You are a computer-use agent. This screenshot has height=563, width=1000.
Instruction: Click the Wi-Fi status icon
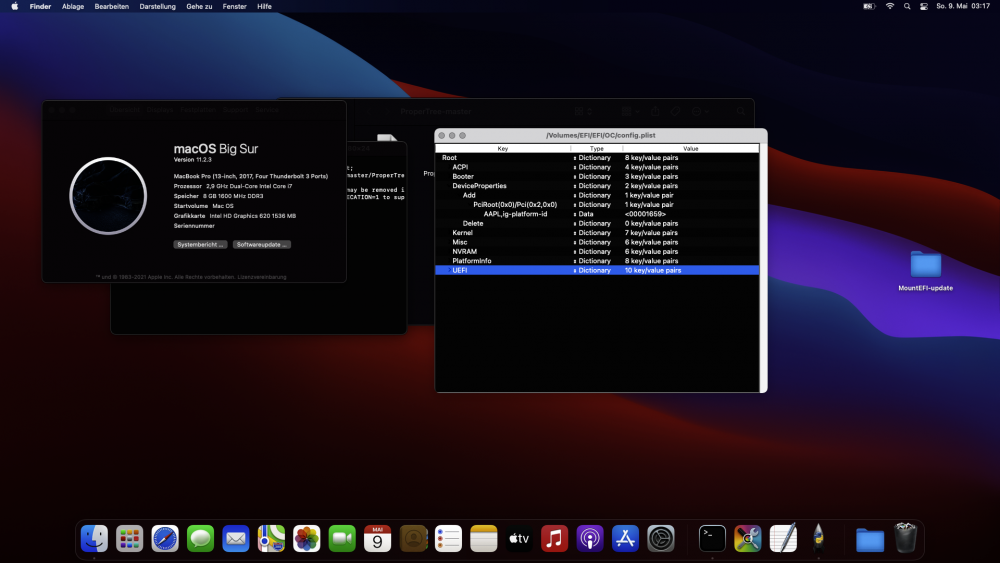click(890, 6)
